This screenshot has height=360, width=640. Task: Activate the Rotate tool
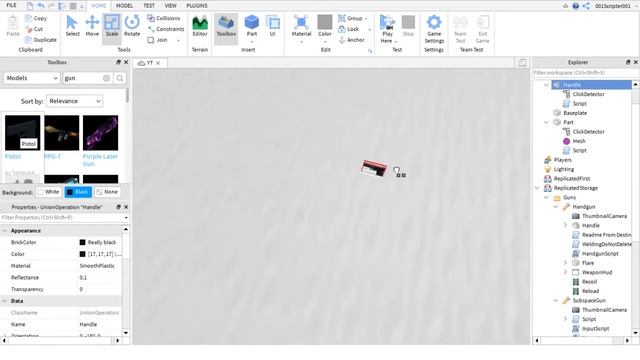132,26
